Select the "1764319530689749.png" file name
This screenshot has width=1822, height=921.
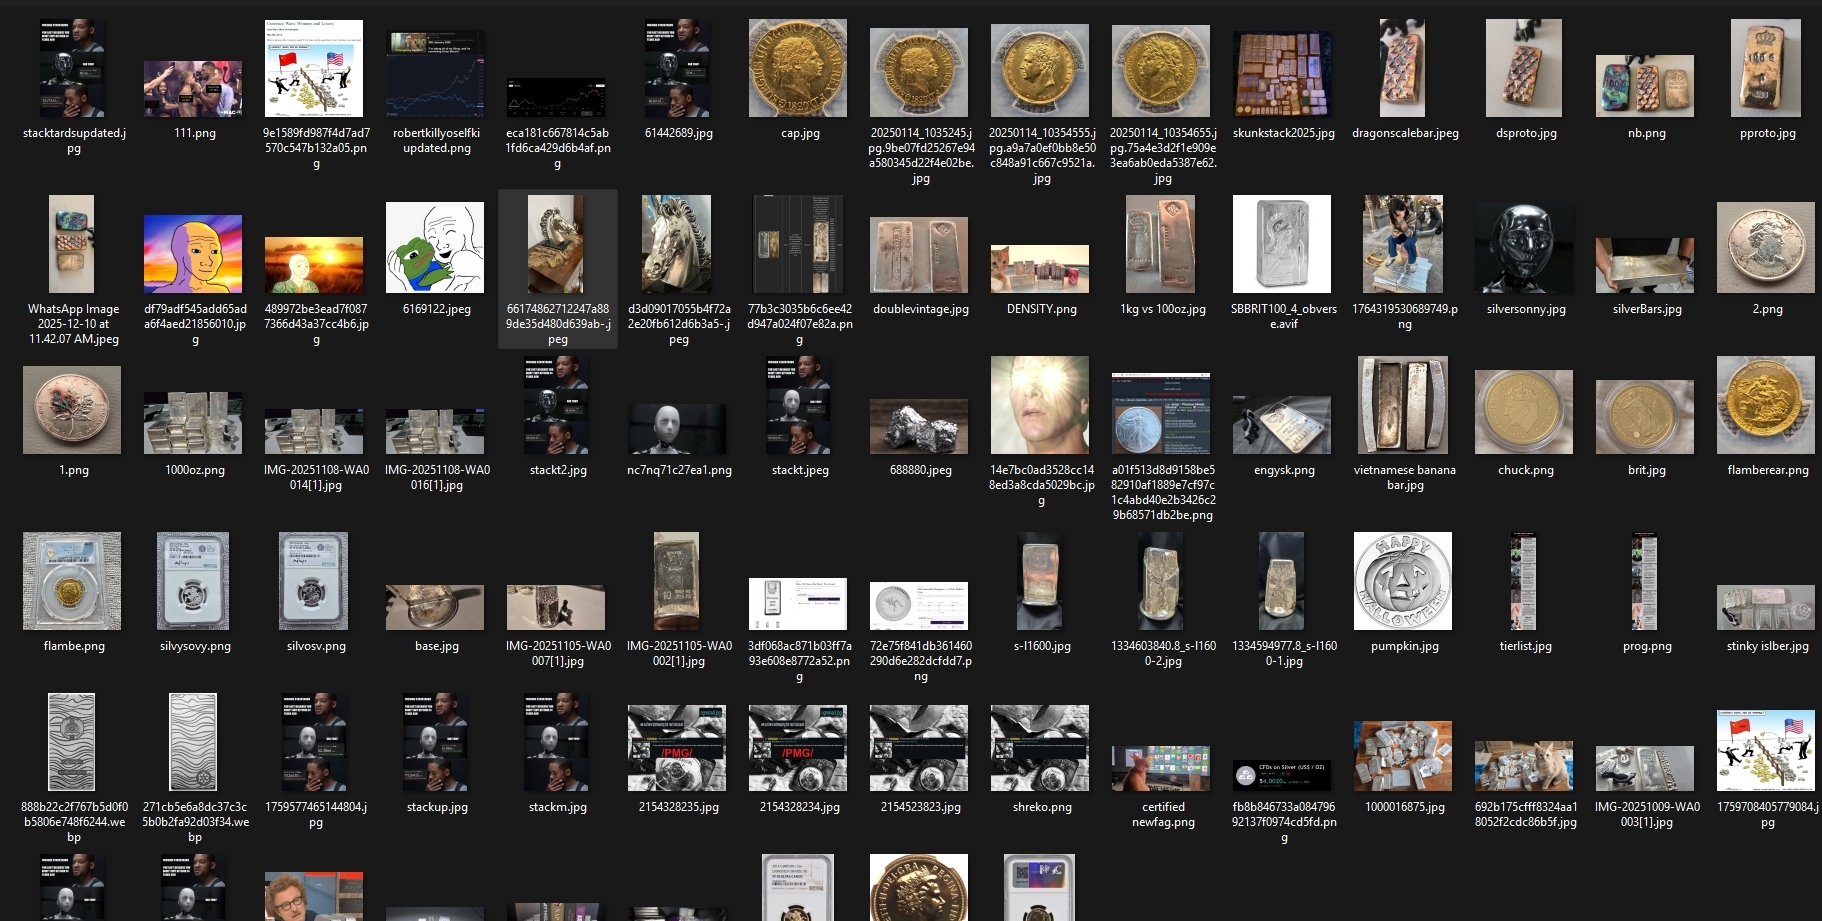[1405, 317]
